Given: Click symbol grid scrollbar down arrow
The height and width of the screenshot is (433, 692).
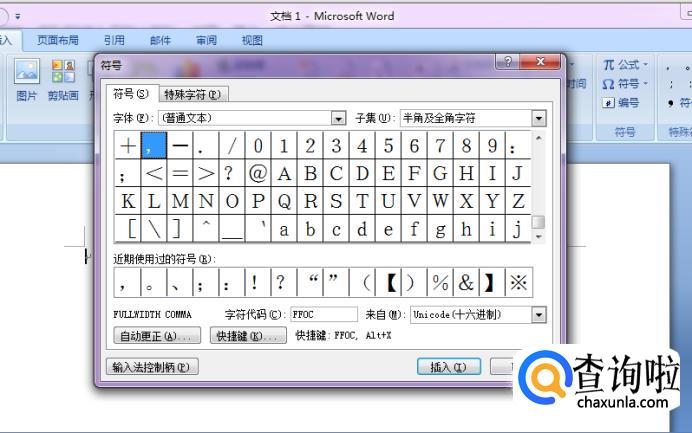Looking at the screenshot, I should point(538,237).
